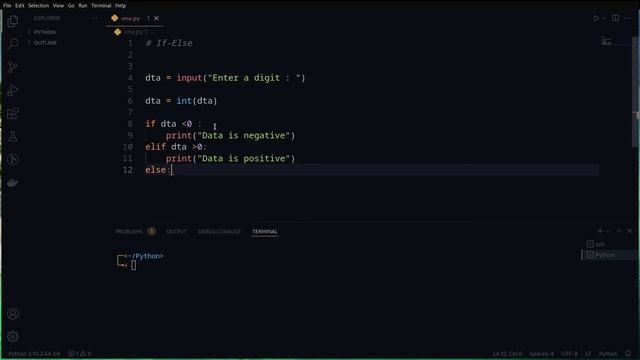Click print("Data is positive") line
The height and width of the screenshot is (360, 640).
(230, 158)
